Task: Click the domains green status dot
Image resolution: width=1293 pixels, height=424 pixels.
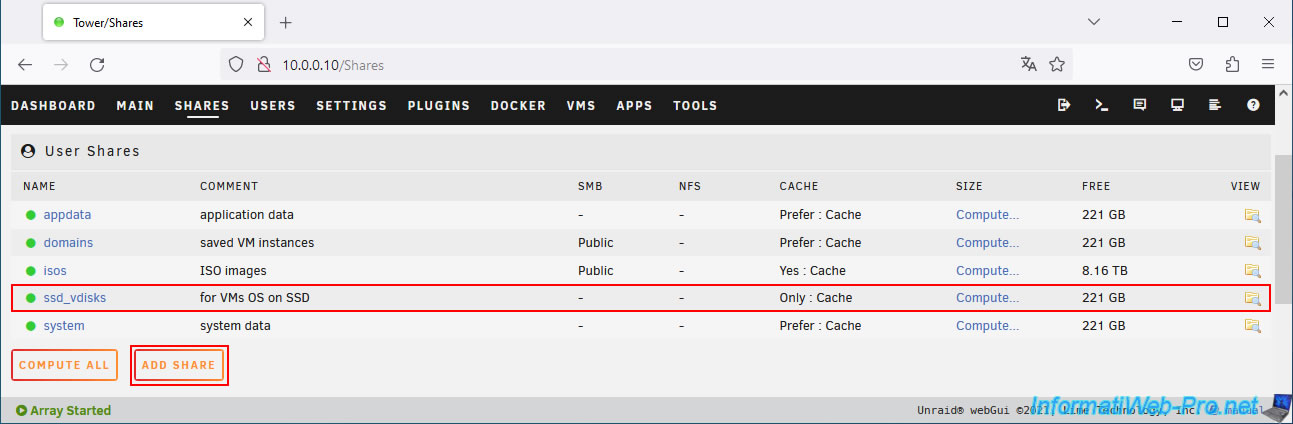Action: (x=31, y=243)
